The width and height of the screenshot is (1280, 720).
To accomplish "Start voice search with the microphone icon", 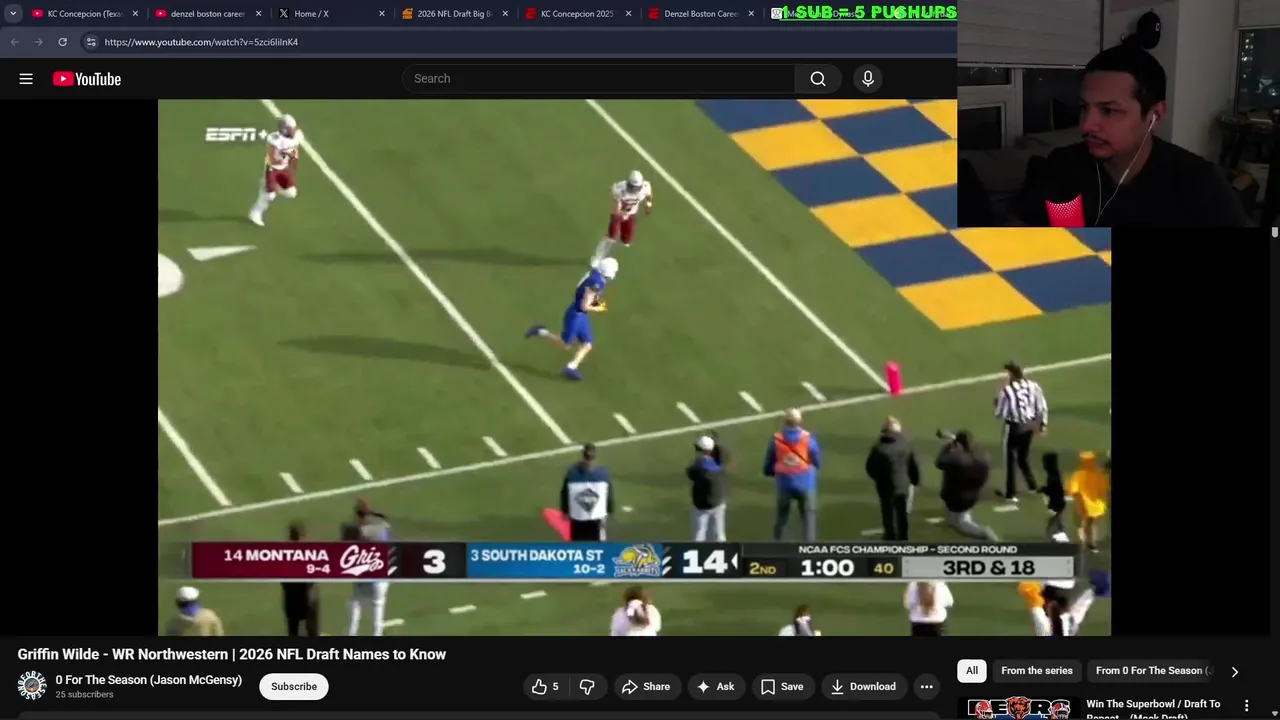I will pos(868,79).
